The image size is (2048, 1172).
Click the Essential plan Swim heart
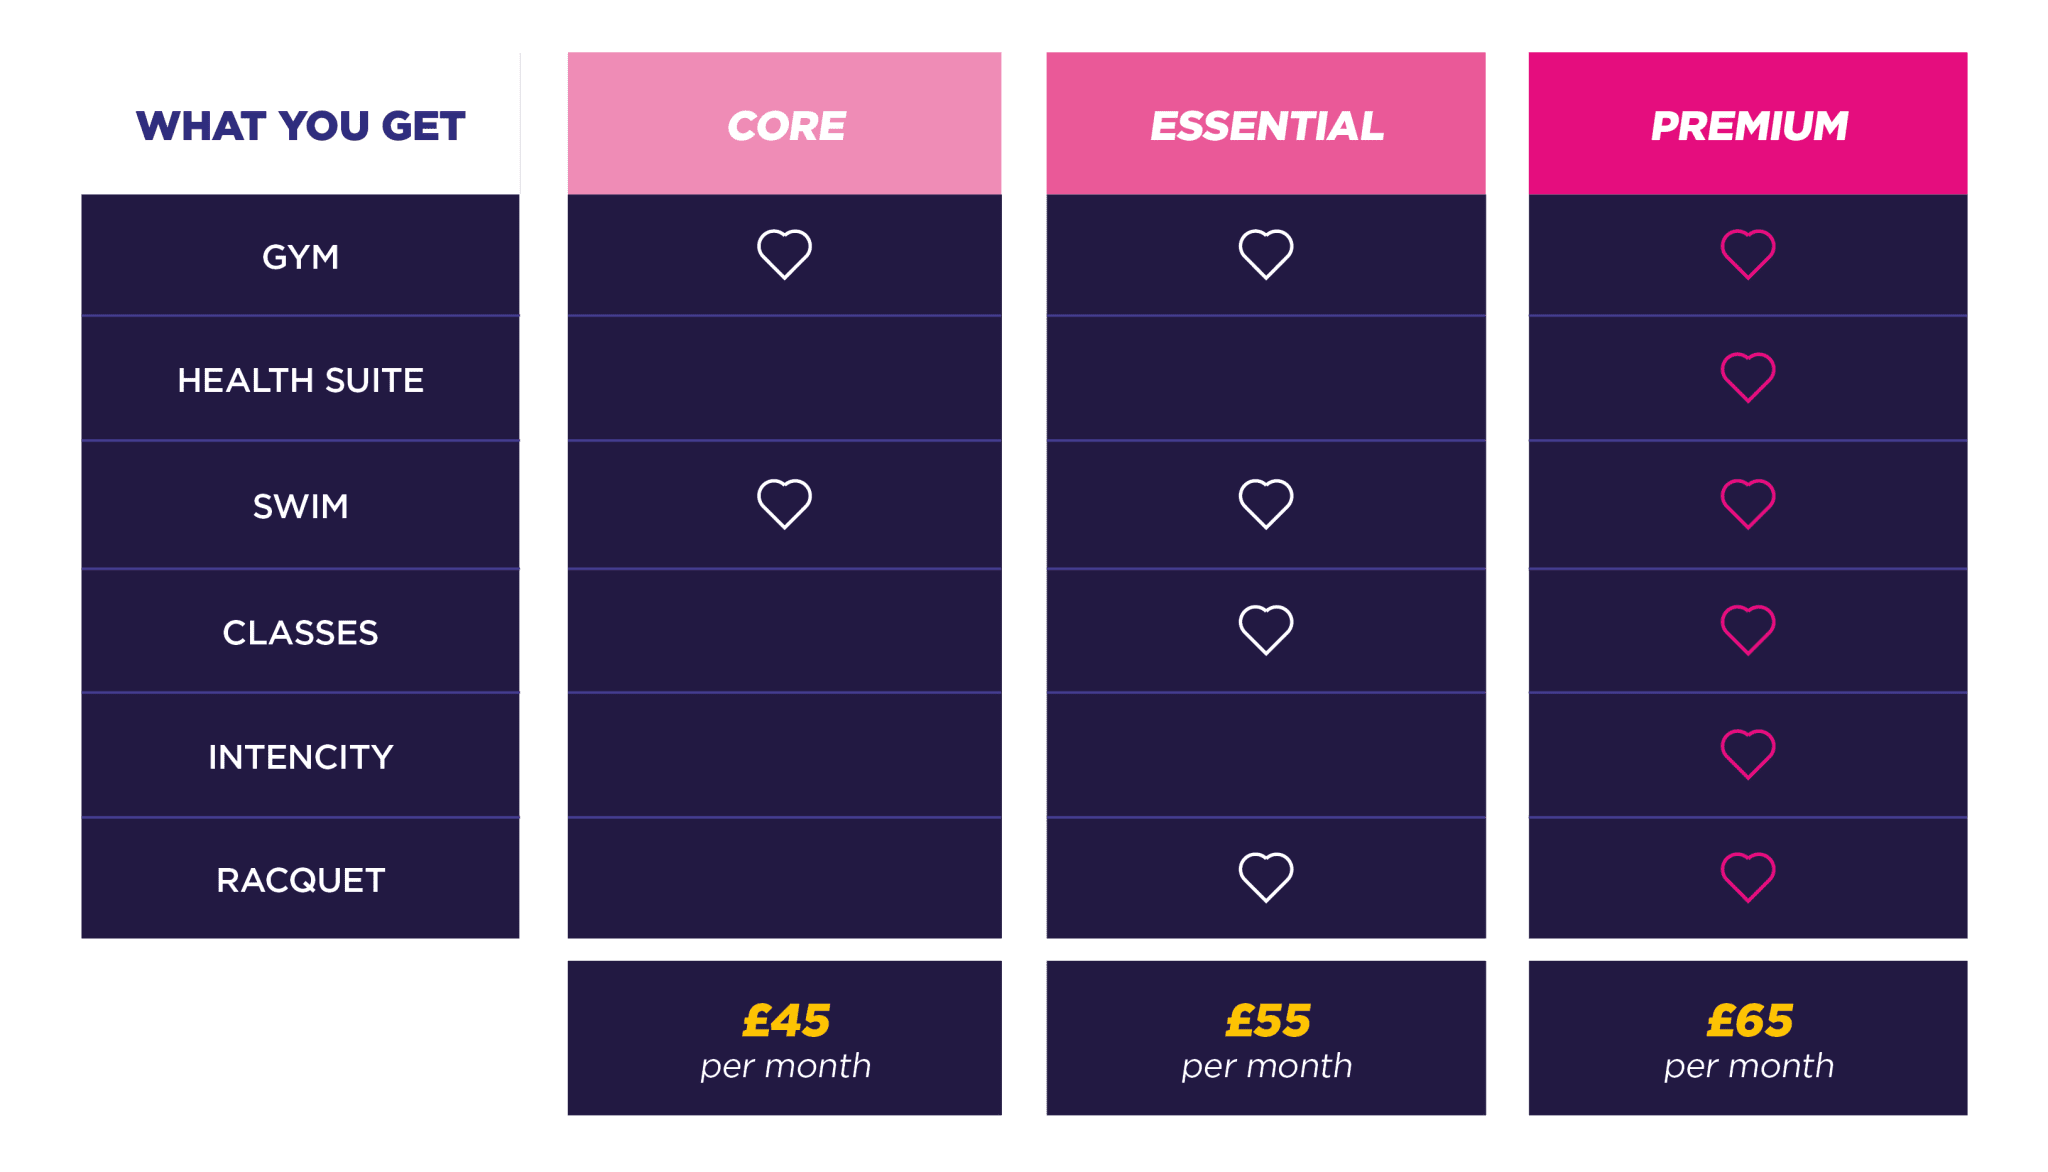pyautogui.click(x=1266, y=503)
